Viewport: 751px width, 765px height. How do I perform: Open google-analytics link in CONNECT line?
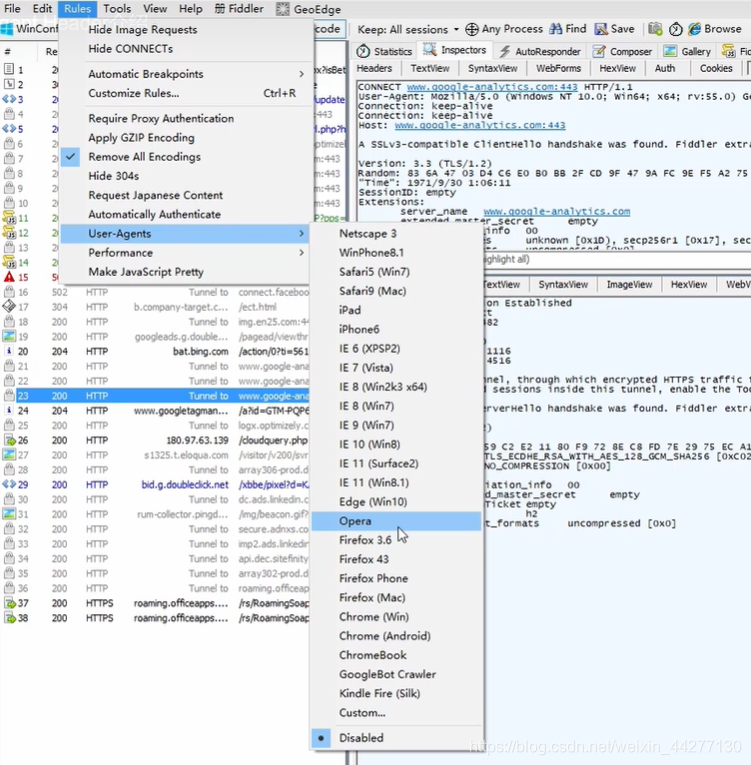(x=492, y=87)
